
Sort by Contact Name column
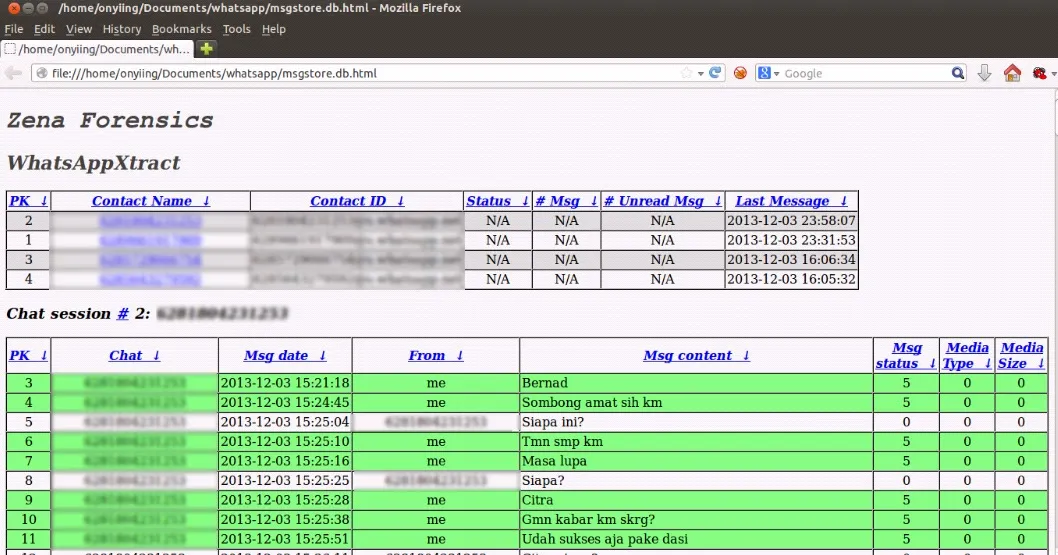(150, 201)
